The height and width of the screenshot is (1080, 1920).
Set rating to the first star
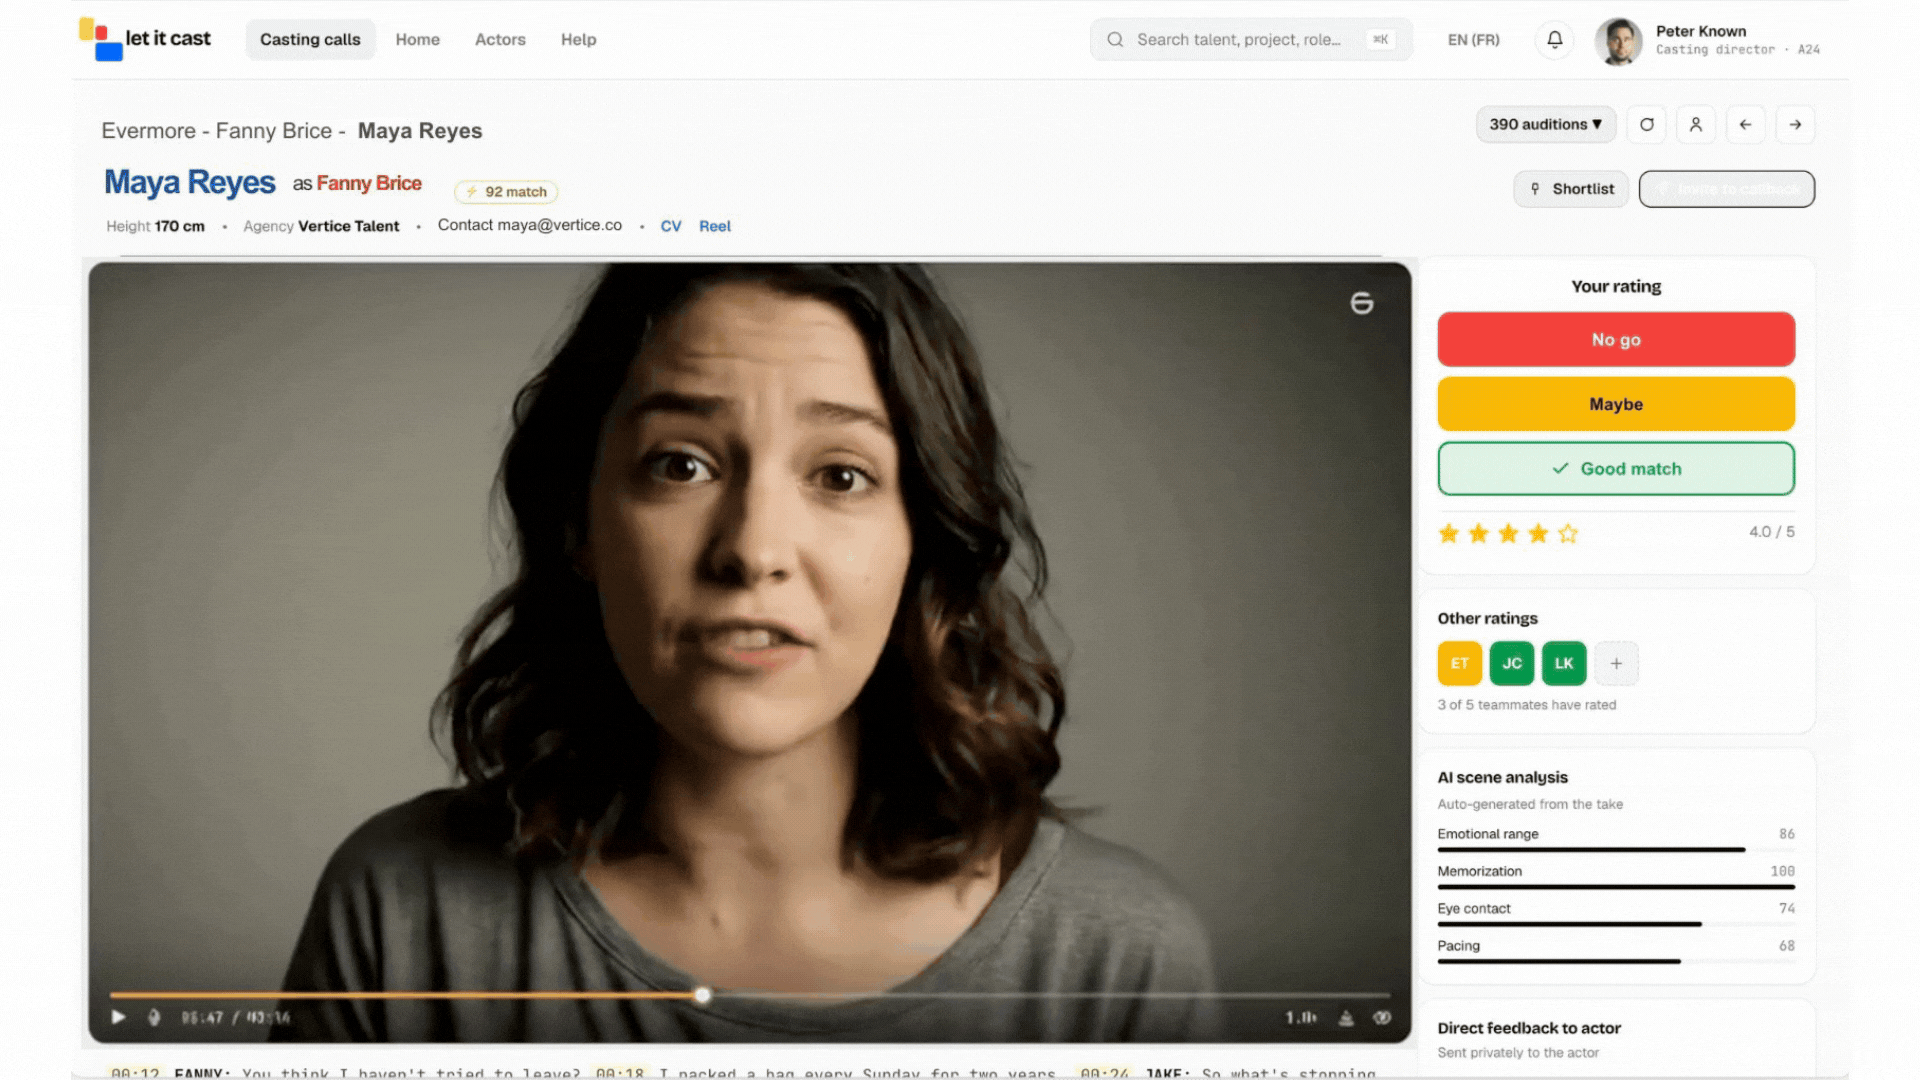[1448, 534]
